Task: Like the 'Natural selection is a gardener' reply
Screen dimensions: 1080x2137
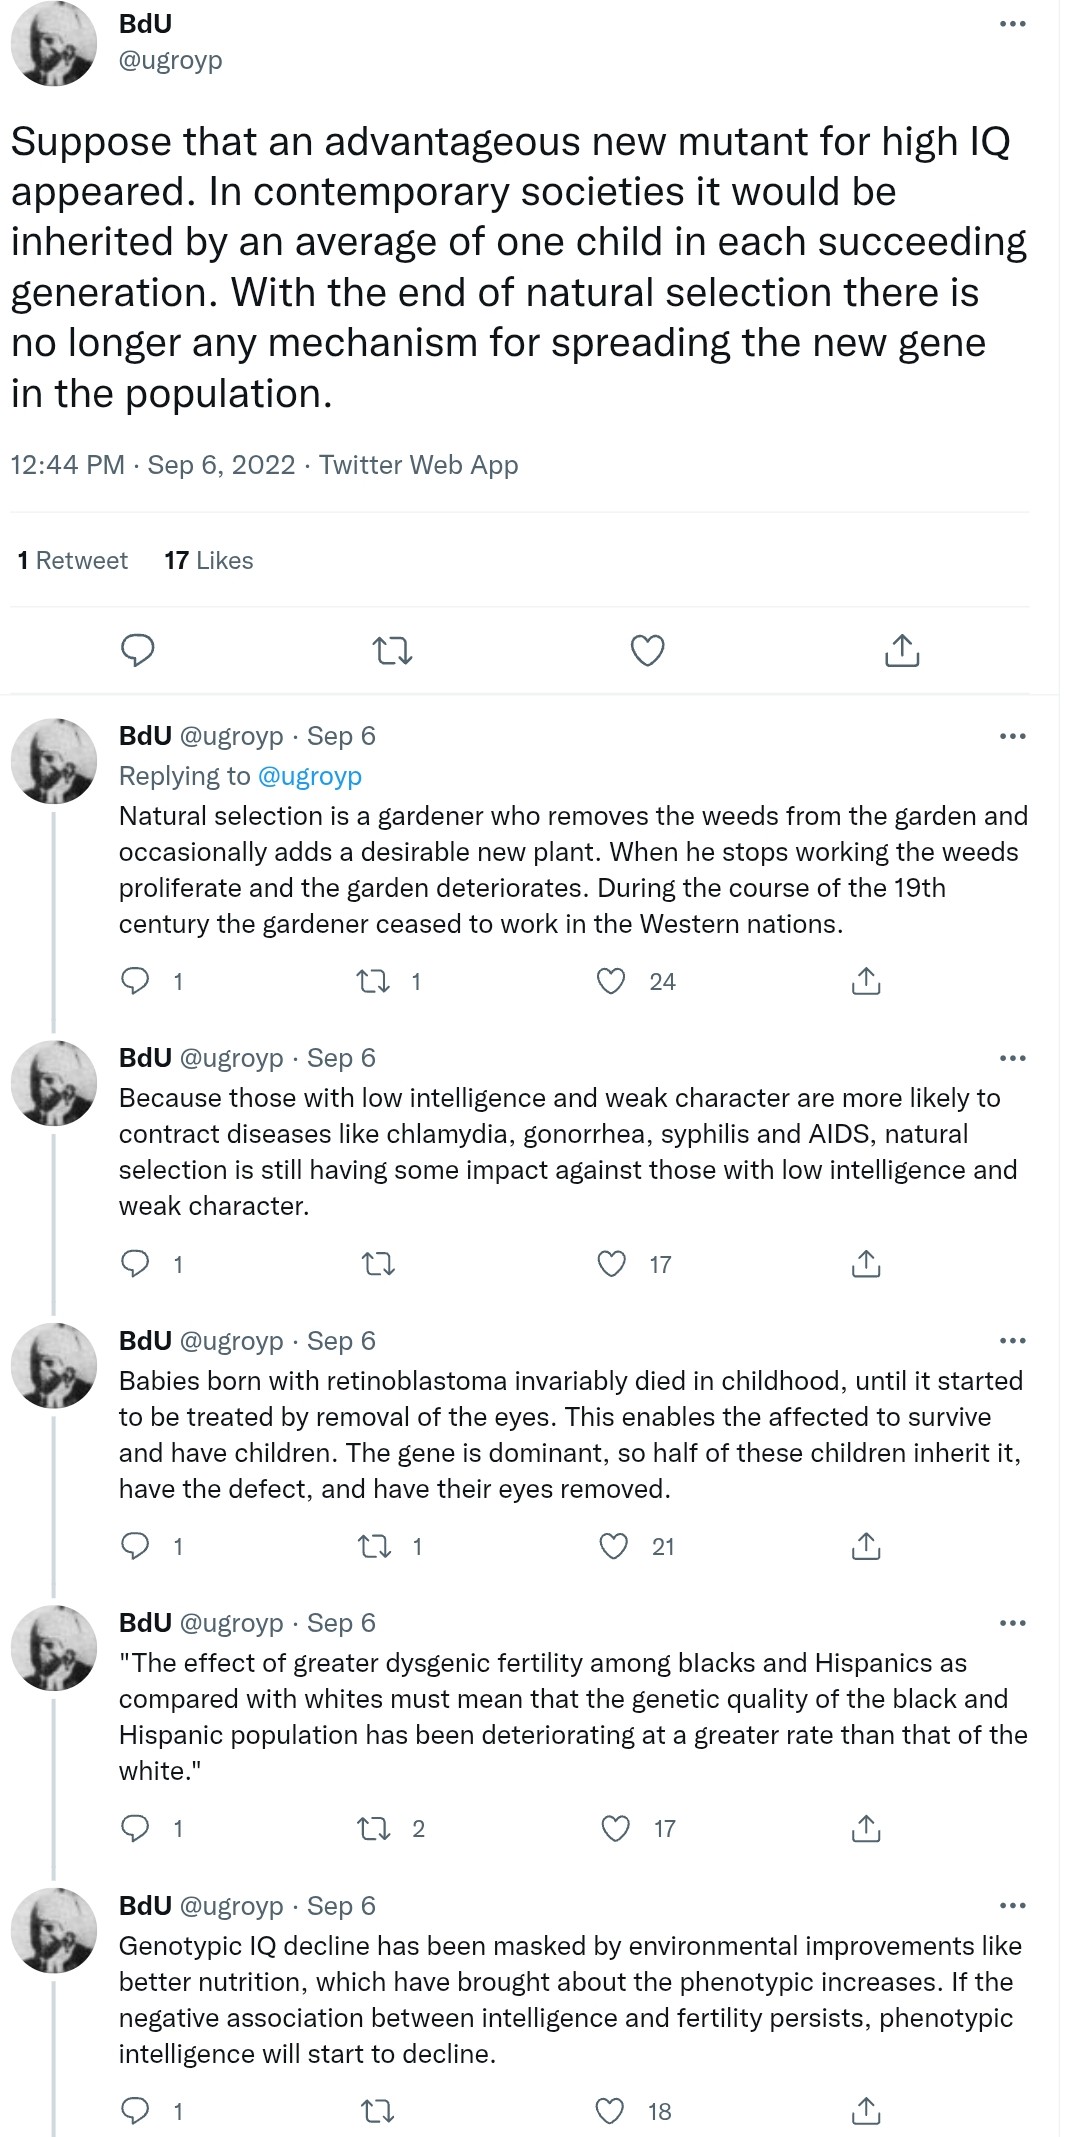Action: (611, 981)
